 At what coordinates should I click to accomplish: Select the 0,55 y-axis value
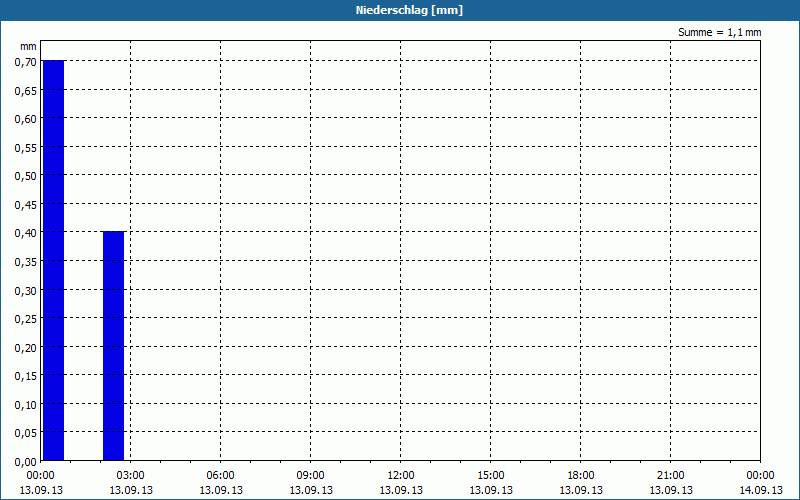click(x=26, y=147)
